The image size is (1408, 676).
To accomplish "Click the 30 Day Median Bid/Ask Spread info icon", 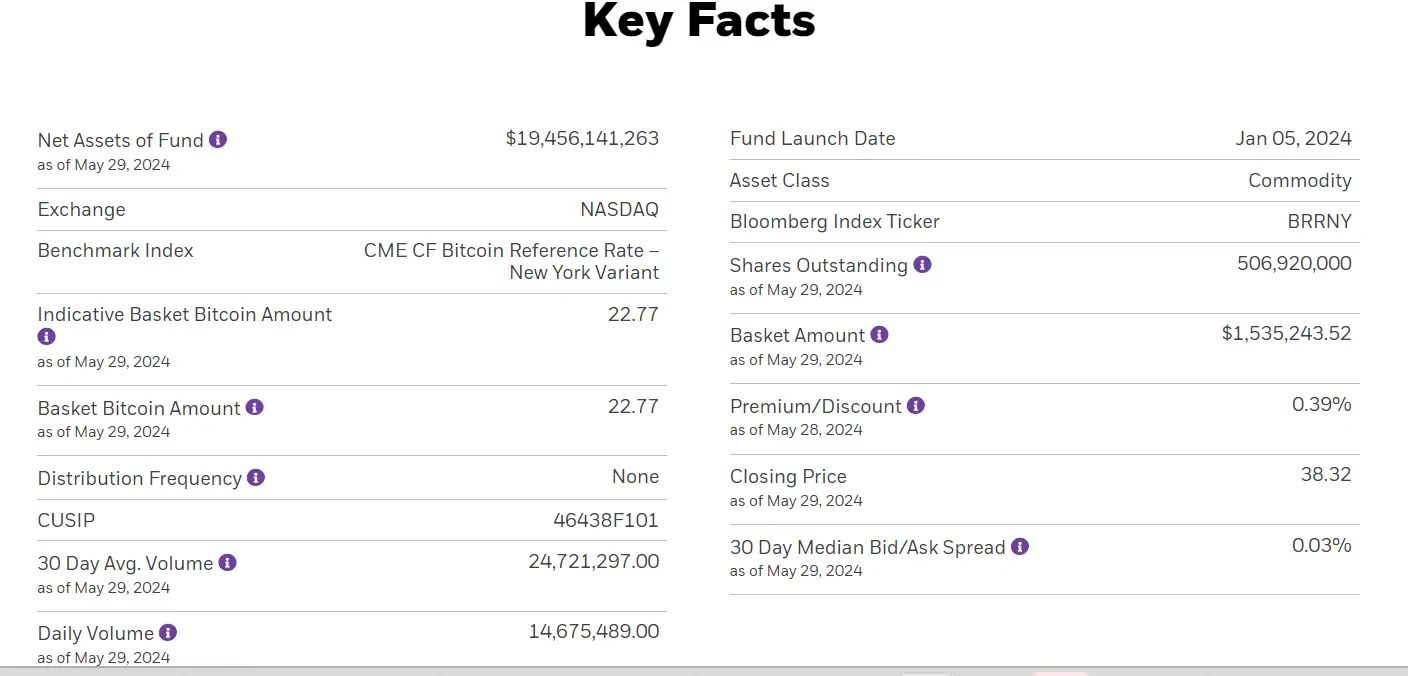I will [x=1020, y=547].
